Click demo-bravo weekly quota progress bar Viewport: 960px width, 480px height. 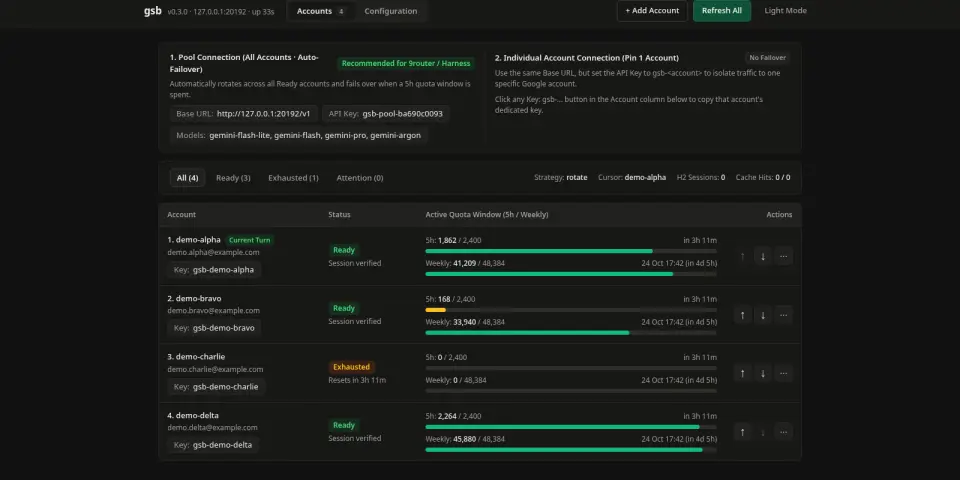571,332
